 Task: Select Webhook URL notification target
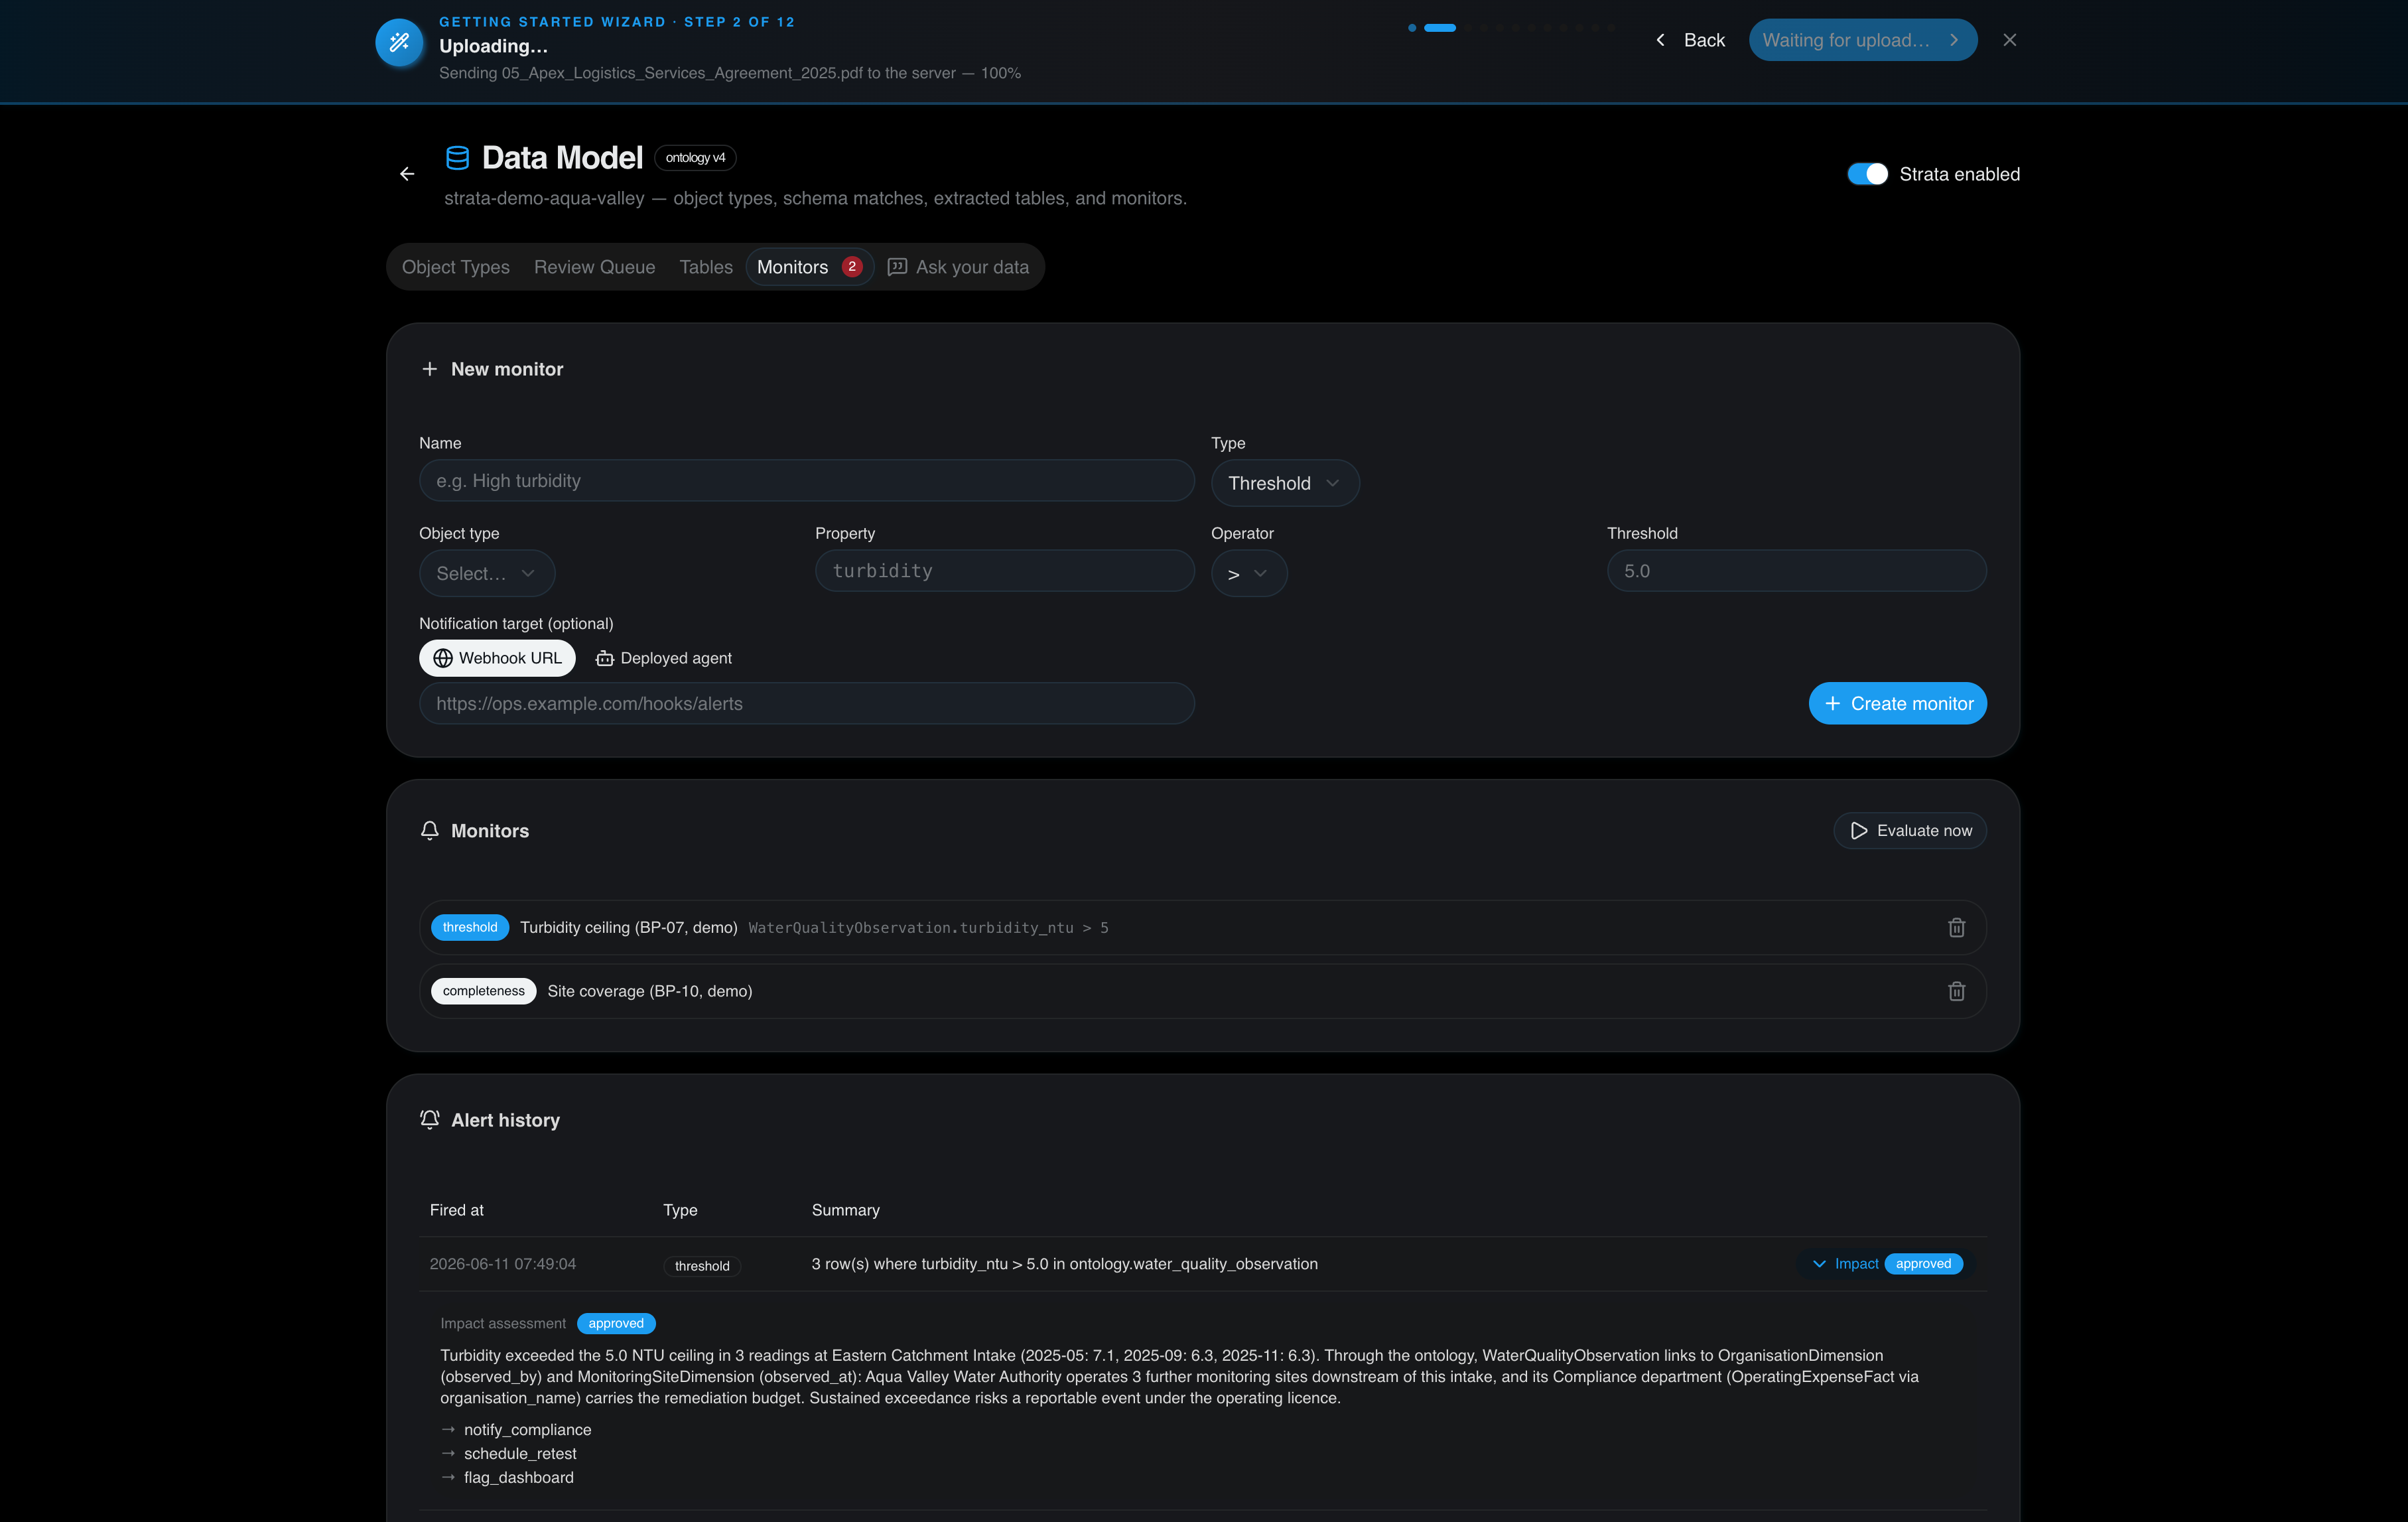[x=497, y=658]
